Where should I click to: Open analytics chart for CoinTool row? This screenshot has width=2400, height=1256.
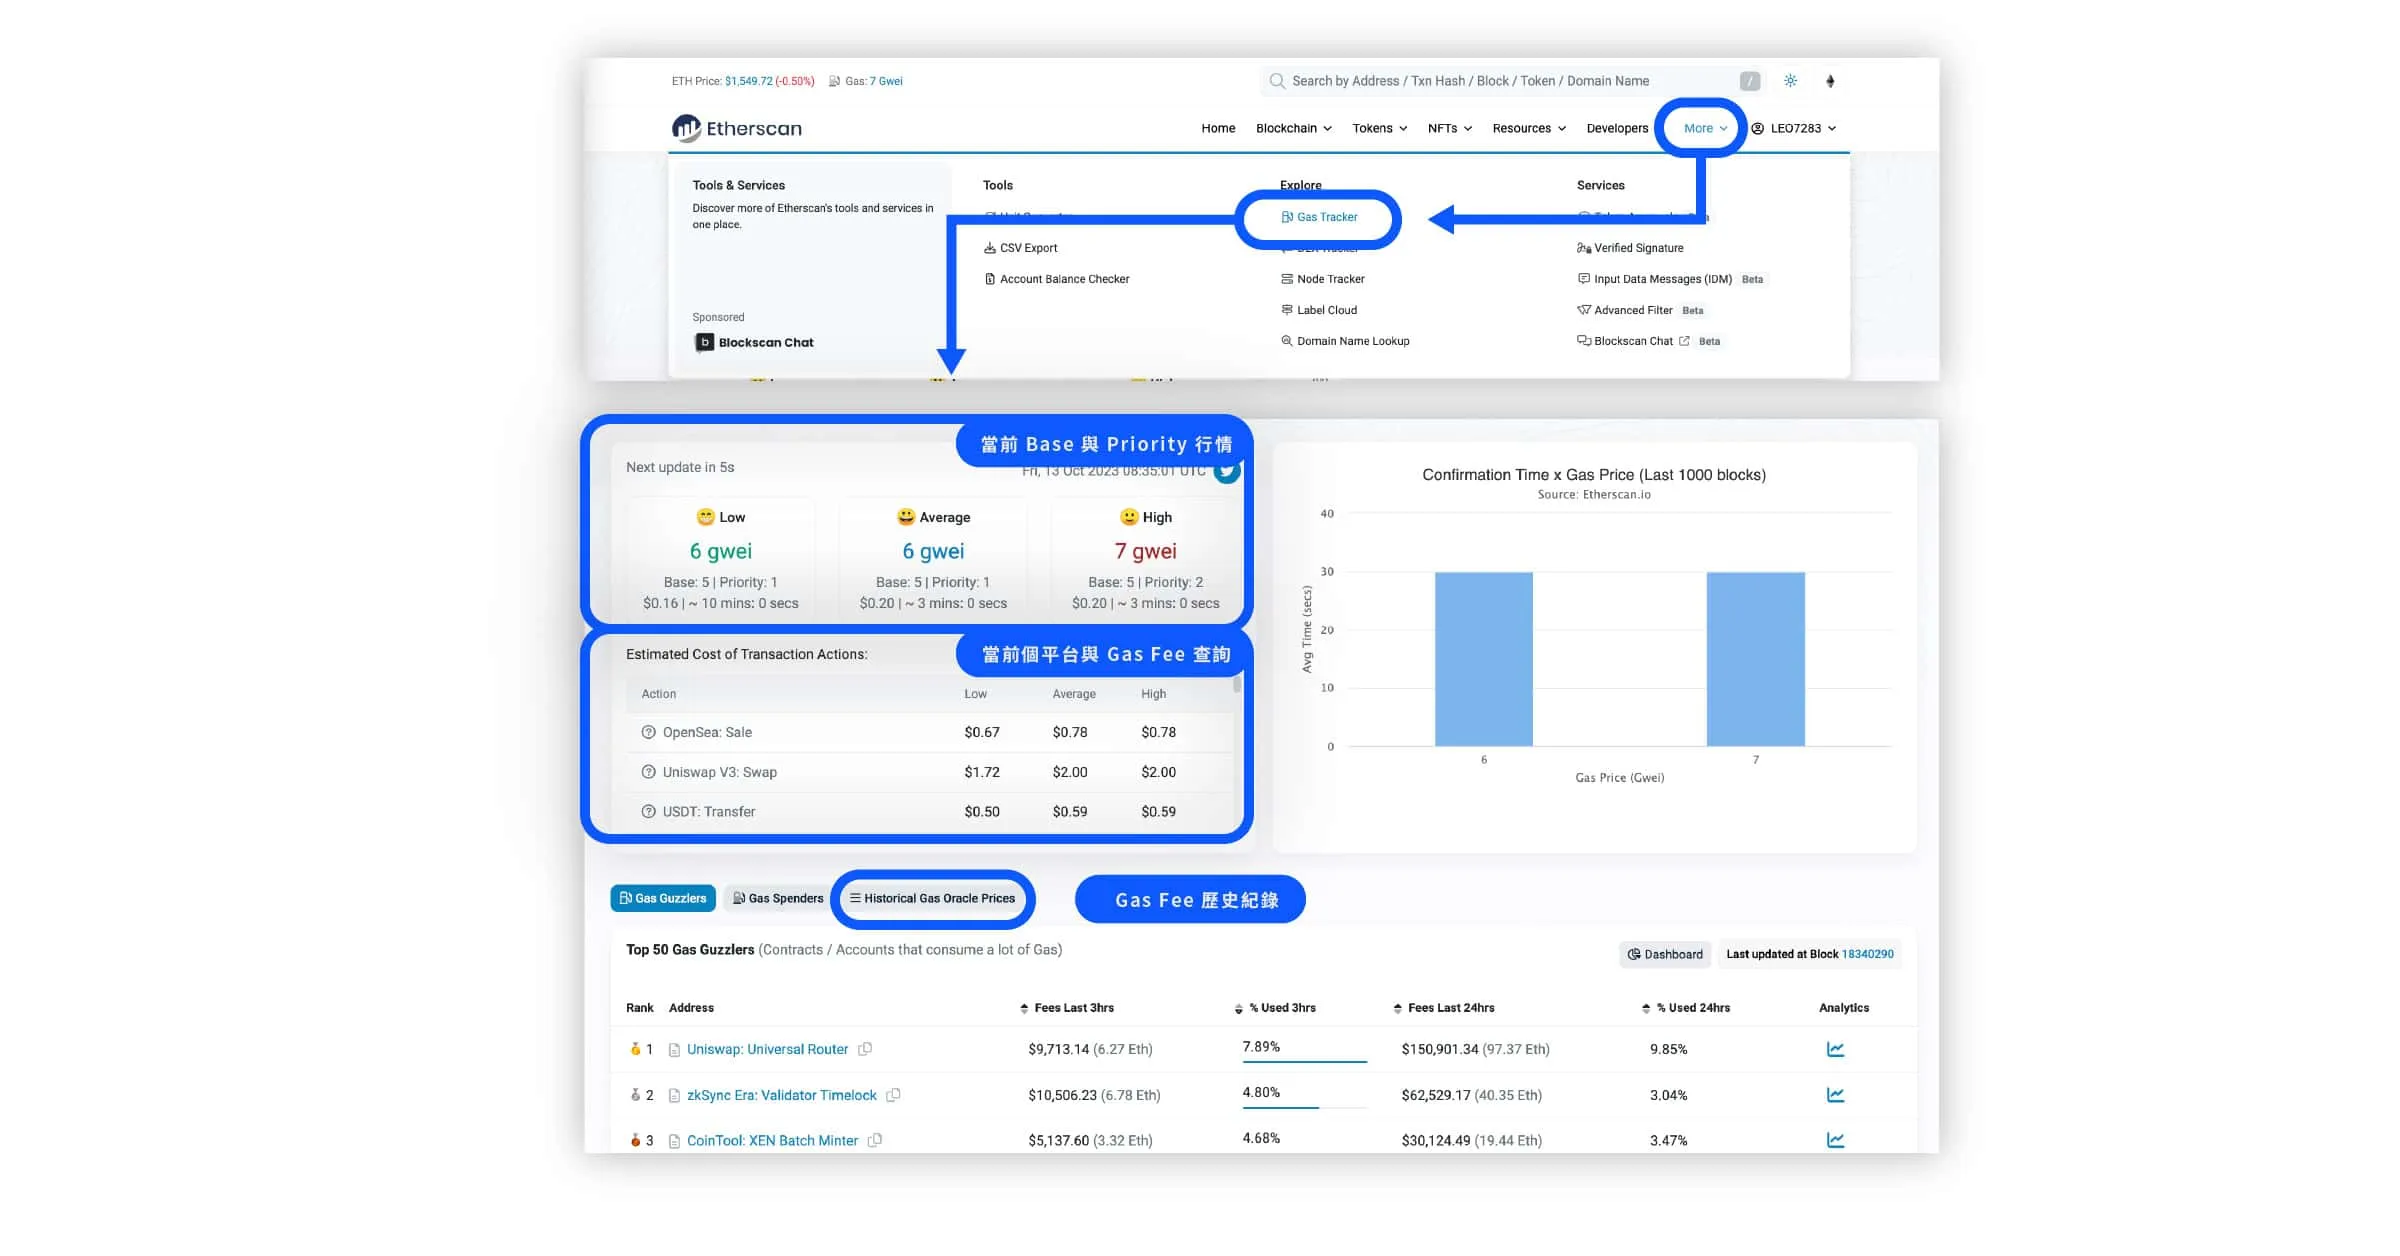(x=1835, y=1140)
